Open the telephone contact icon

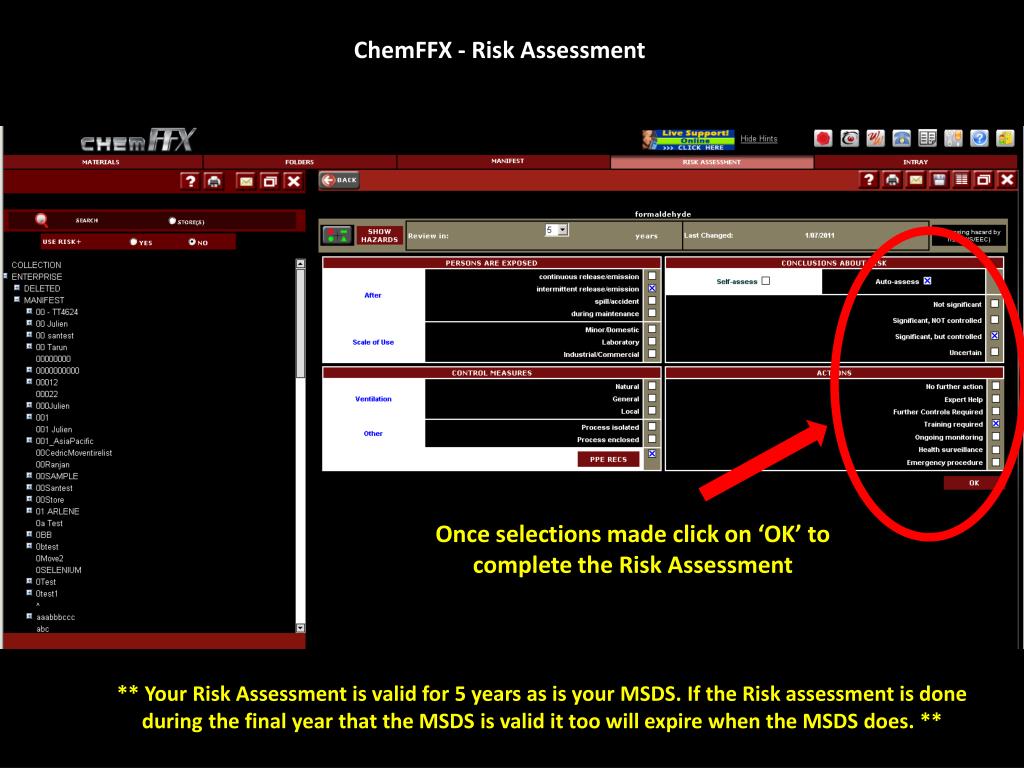coord(901,138)
